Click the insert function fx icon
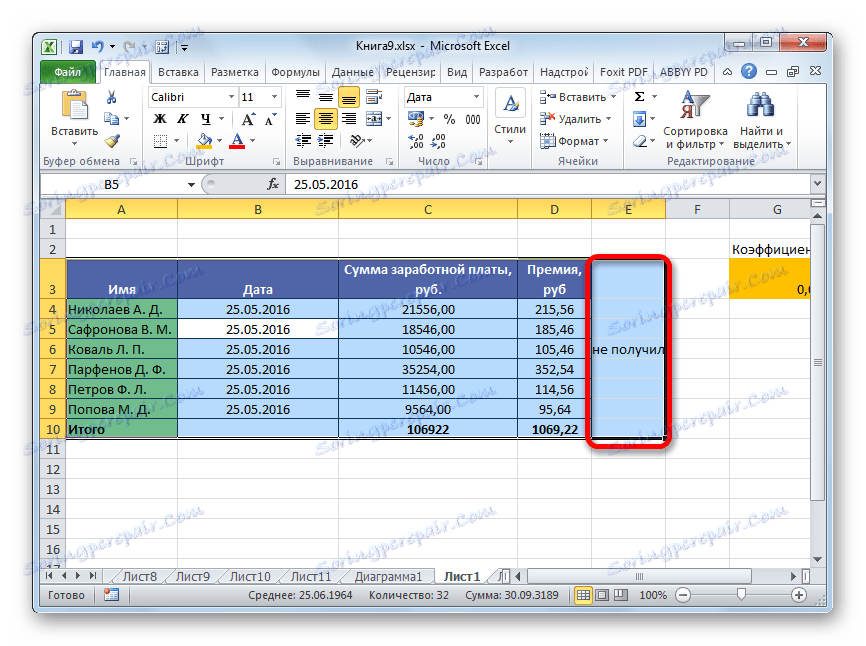 272,184
